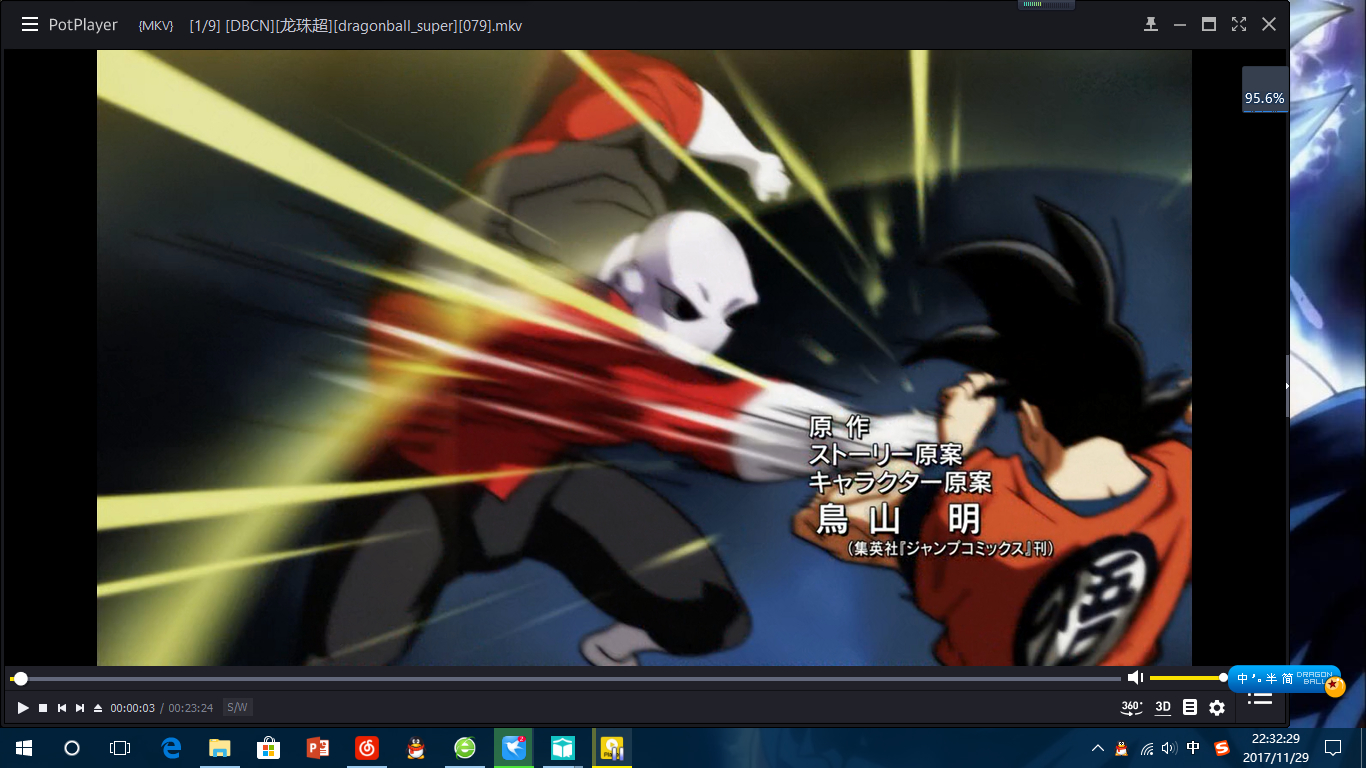Click the video picture in PotPlayer

coord(644,358)
